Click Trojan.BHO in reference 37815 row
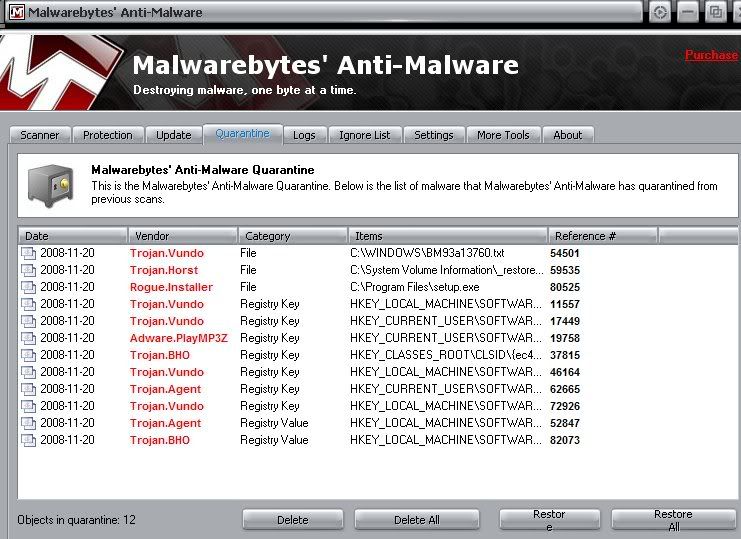The width and height of the screenshot is (741, 539). tap(160, 355)
